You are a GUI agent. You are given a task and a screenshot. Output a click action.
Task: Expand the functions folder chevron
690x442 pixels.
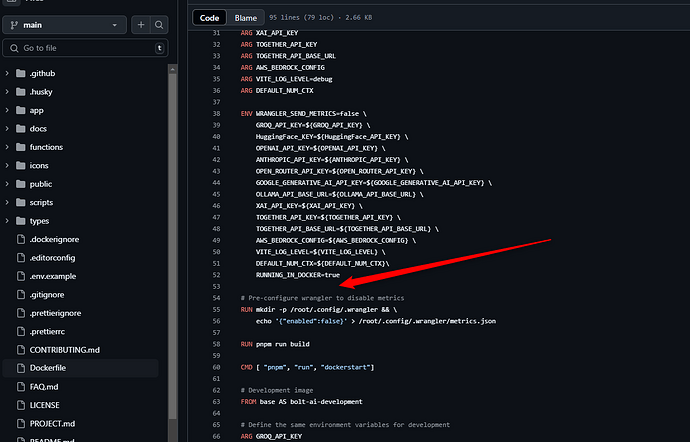coord(7,147)
